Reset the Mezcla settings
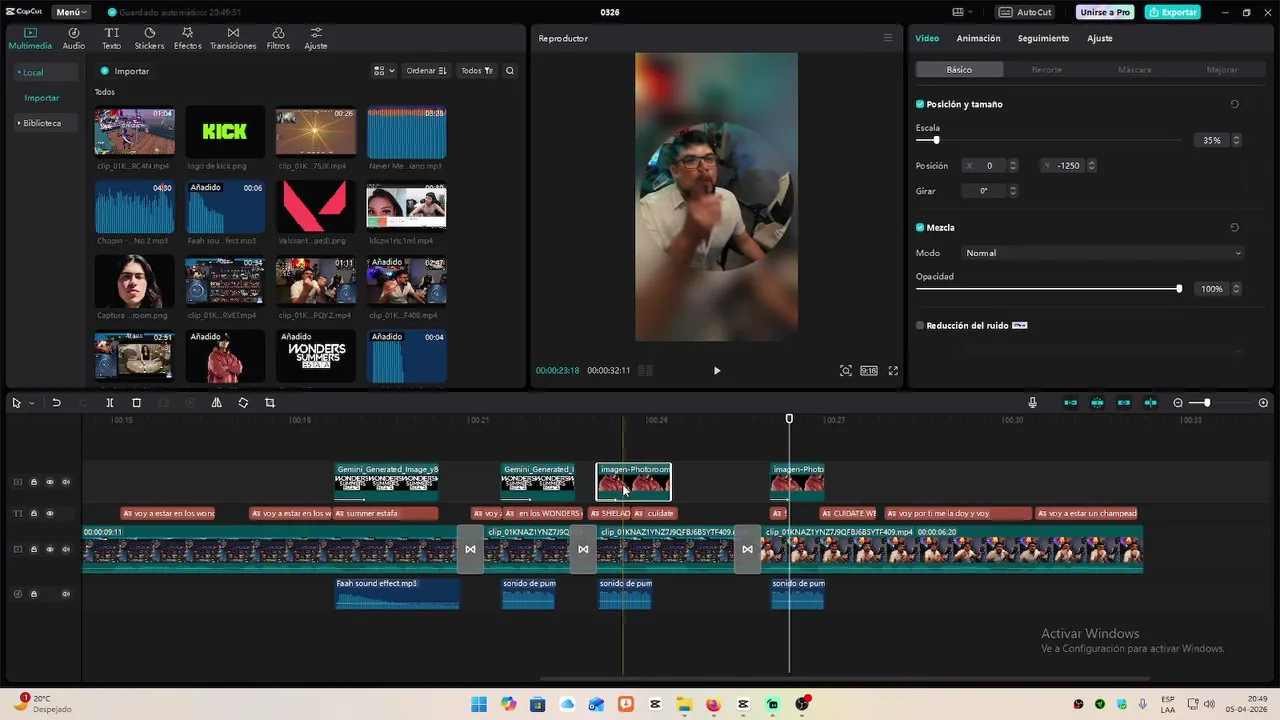Image resolution: width=1280 pixels, height=720 pixels. [1235, 228]
